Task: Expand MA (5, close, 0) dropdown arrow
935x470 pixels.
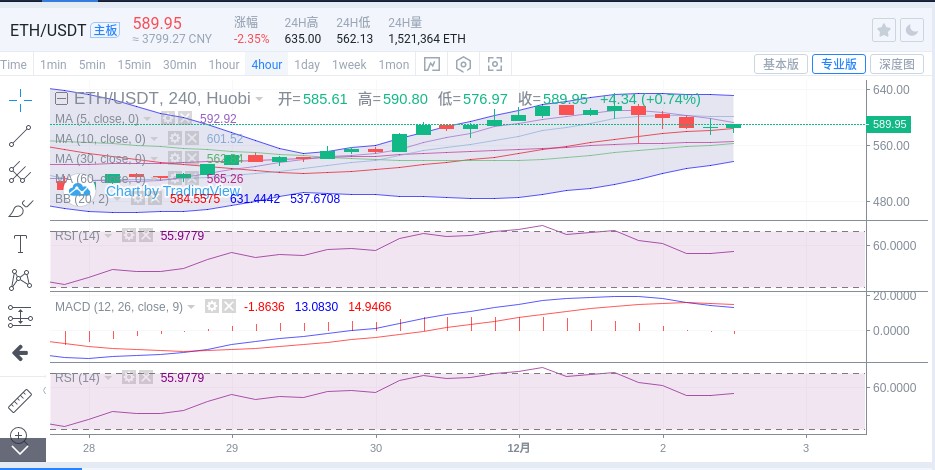Action: (147, 119)
